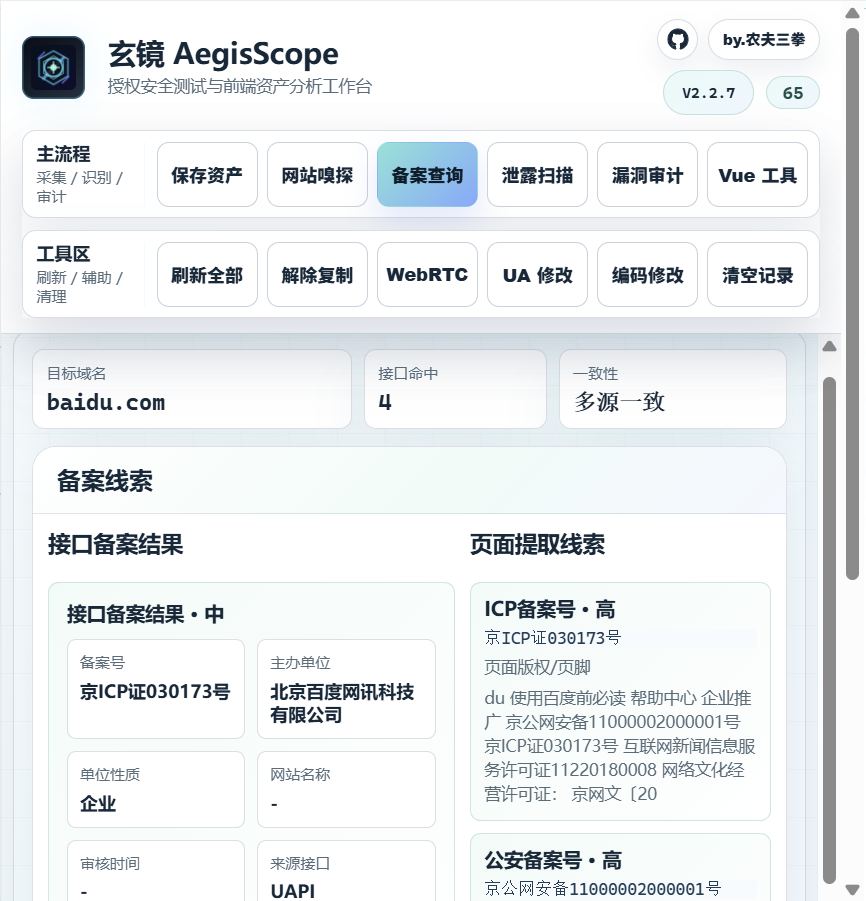Switch to Vue 工具
The image size is (866, 901).
pos(757,175)
